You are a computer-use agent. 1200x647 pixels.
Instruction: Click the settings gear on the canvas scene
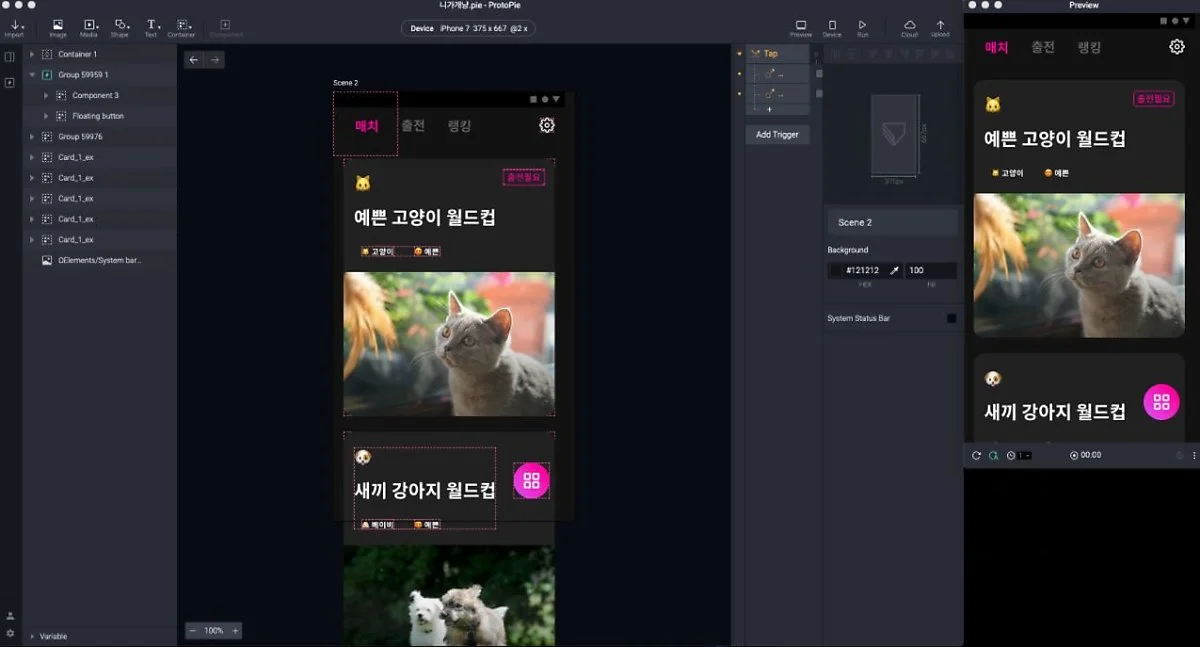[x=547, y=125]
